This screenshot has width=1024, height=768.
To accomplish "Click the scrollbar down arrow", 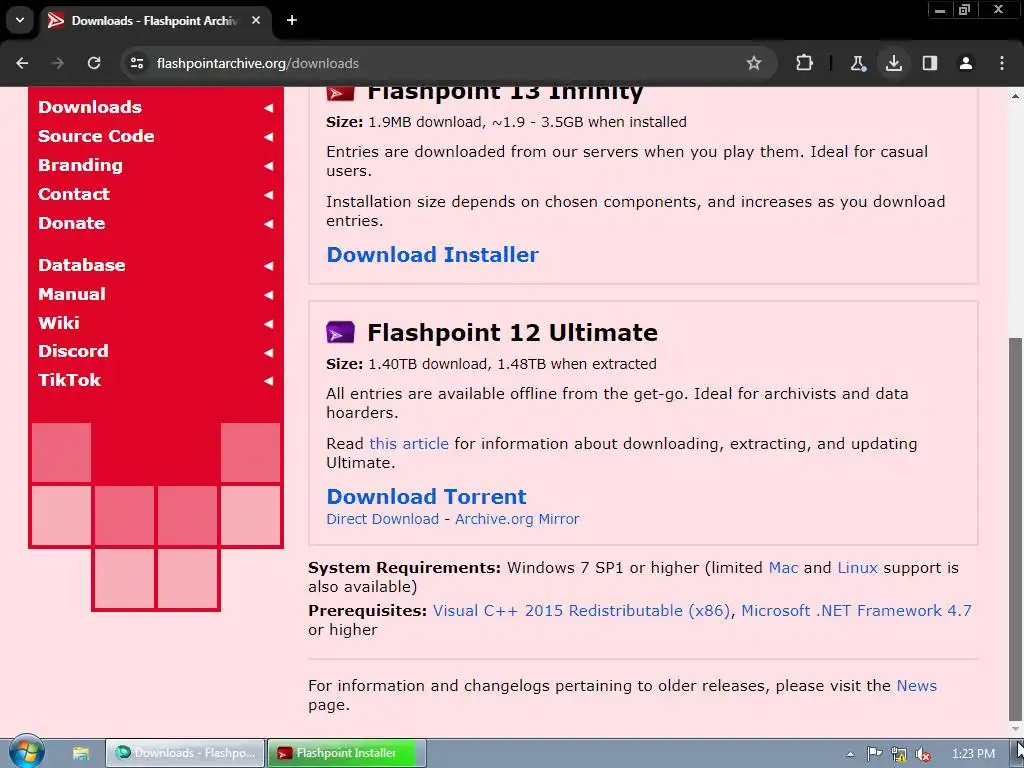I will (1016, 728).
